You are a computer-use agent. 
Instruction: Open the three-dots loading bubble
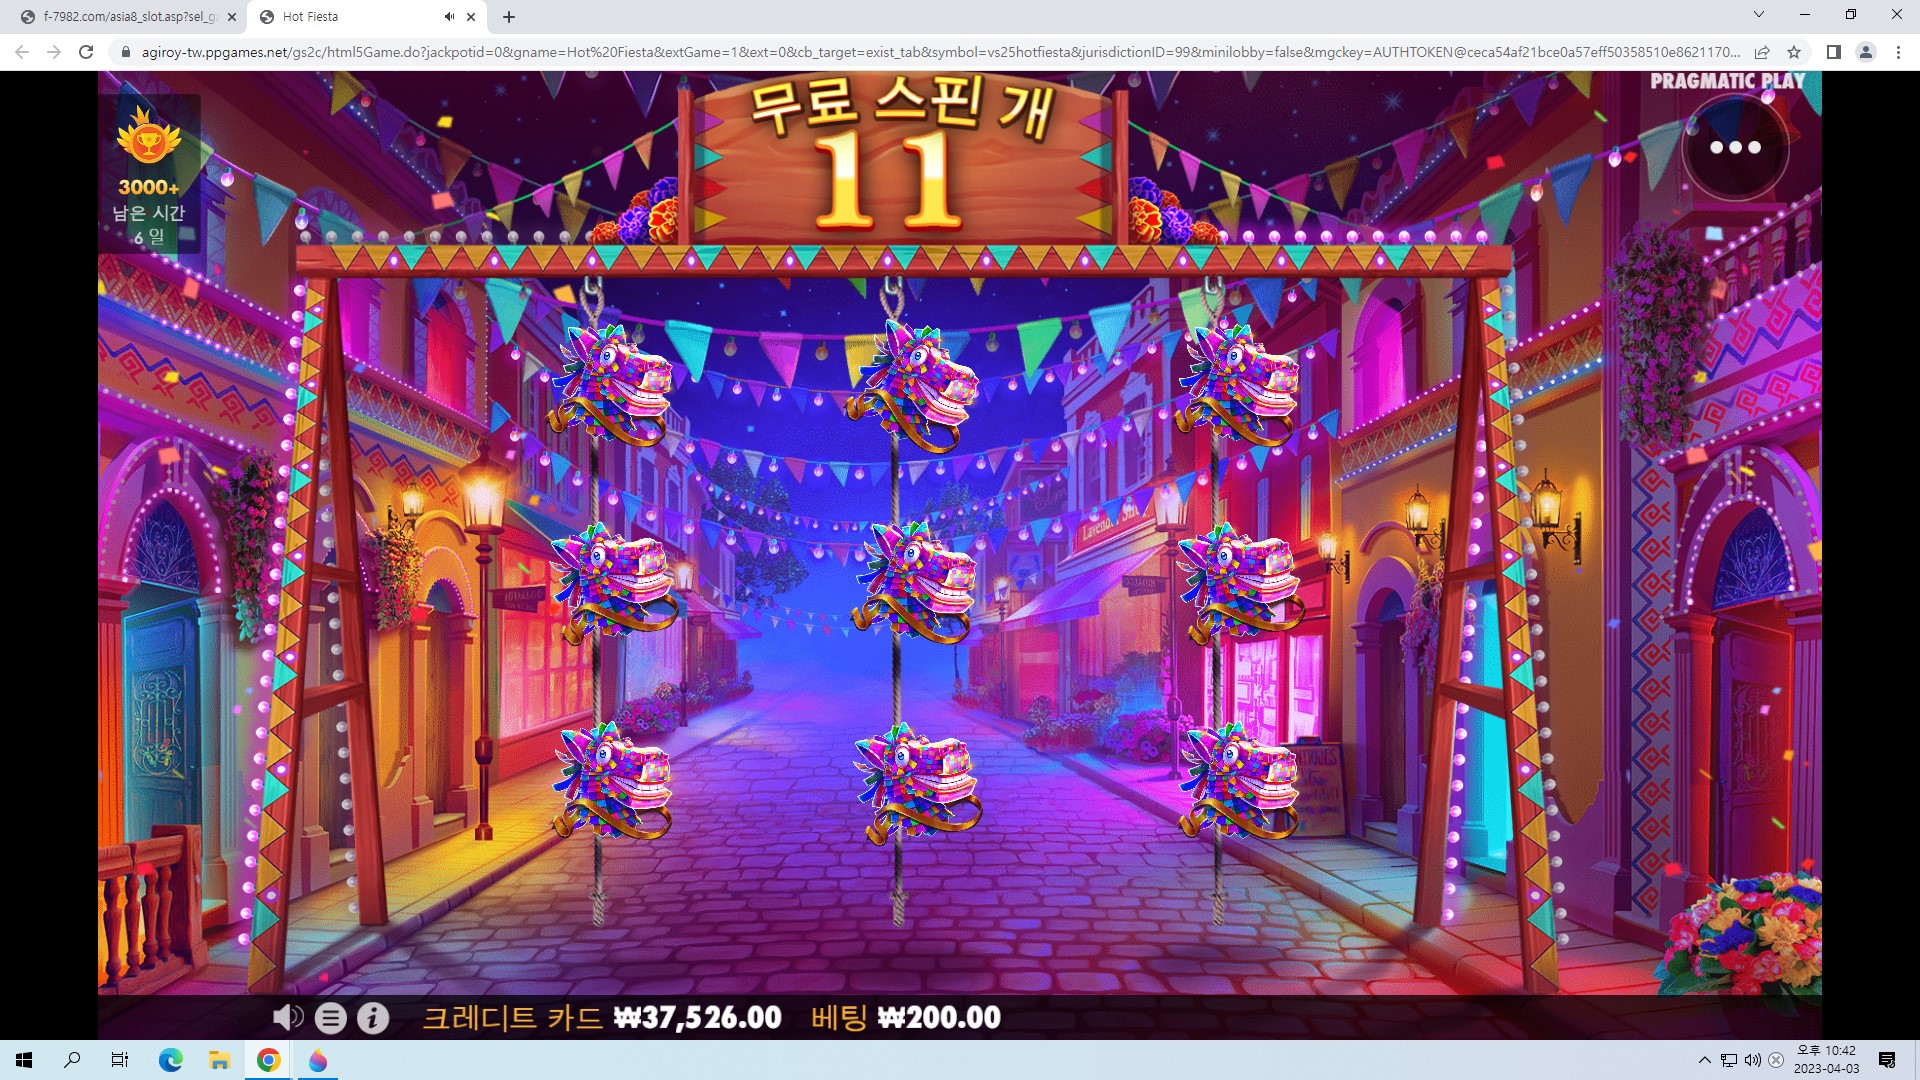tap(1735, 147)
